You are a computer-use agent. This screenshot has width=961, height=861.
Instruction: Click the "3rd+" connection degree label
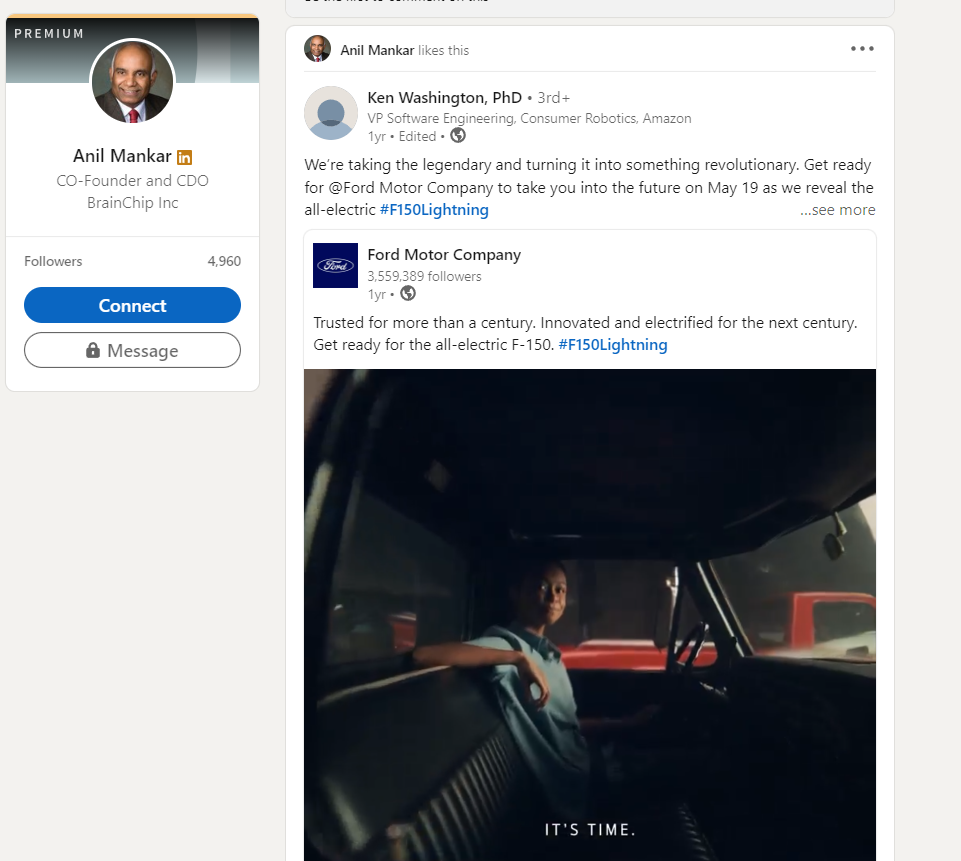[x=553, y=98]
